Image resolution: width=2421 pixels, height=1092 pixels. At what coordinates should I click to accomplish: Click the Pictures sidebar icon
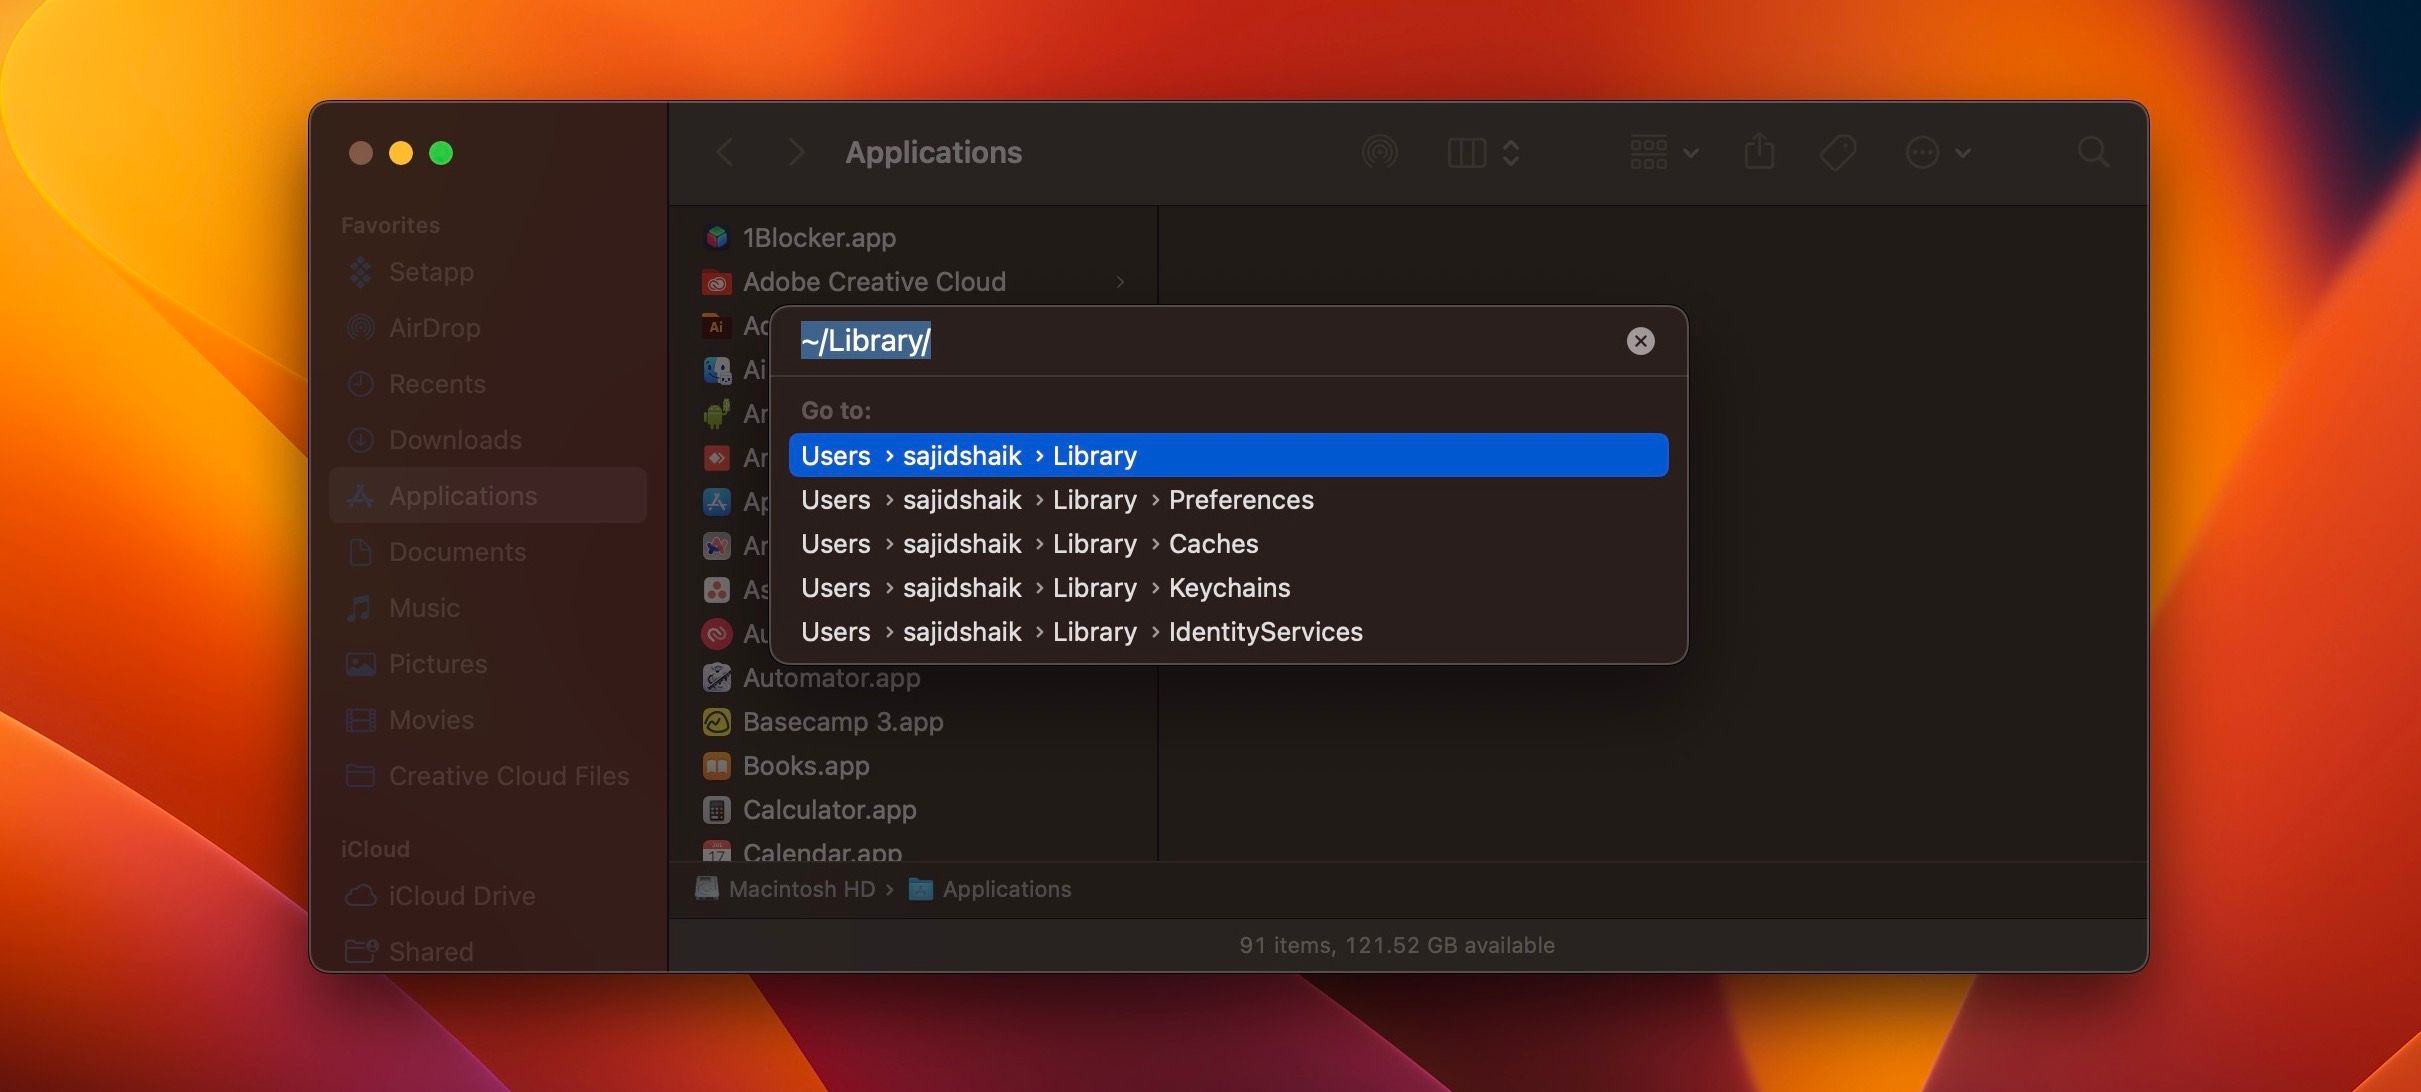click(x=360, y=664)
